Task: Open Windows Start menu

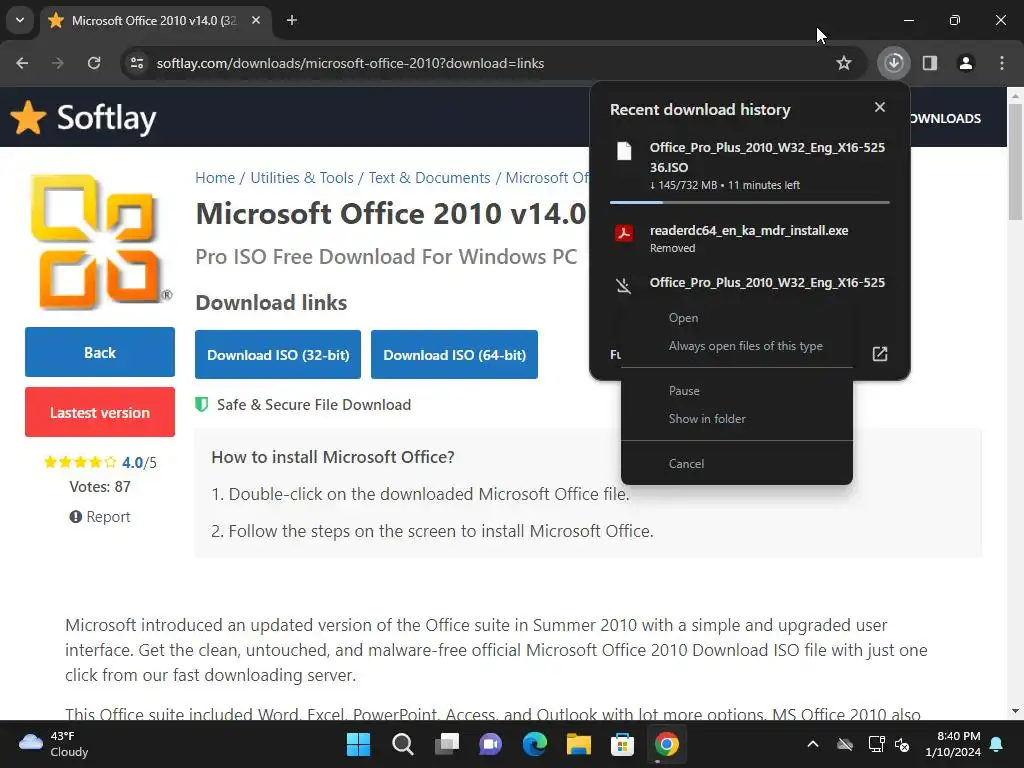Action: [358, 744]
